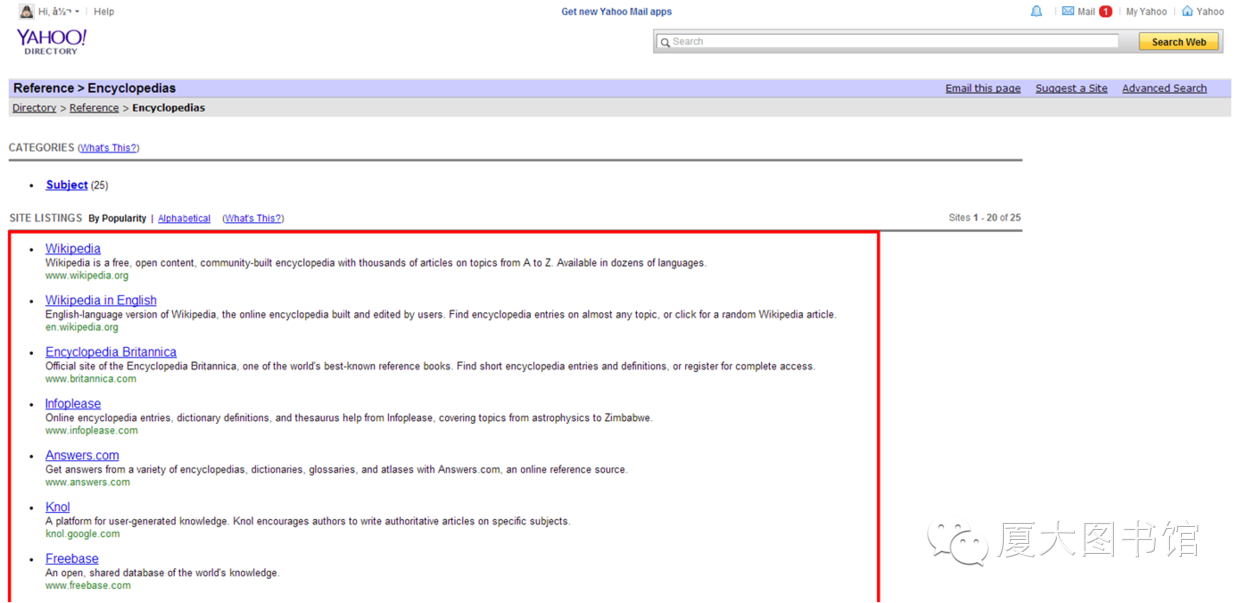
Task: Go to Reference breadcrumb
Action: point(94,108)
